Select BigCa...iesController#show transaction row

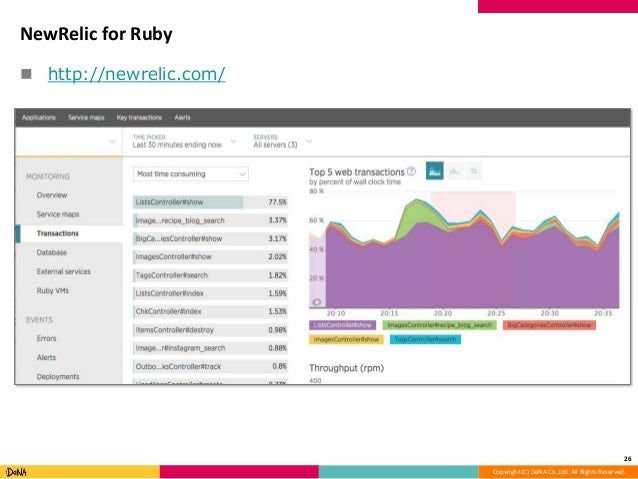pos(210,239)
